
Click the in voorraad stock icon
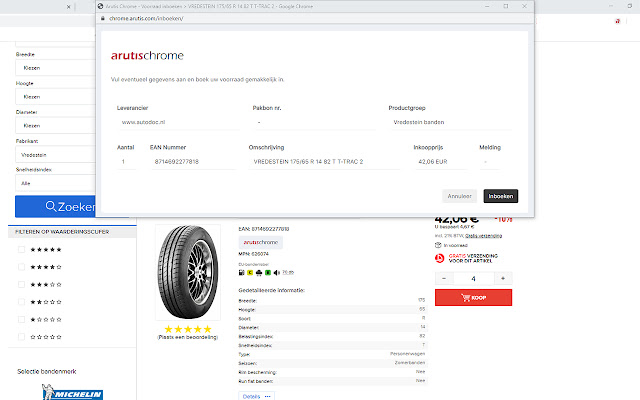click(x=438, y=245)
